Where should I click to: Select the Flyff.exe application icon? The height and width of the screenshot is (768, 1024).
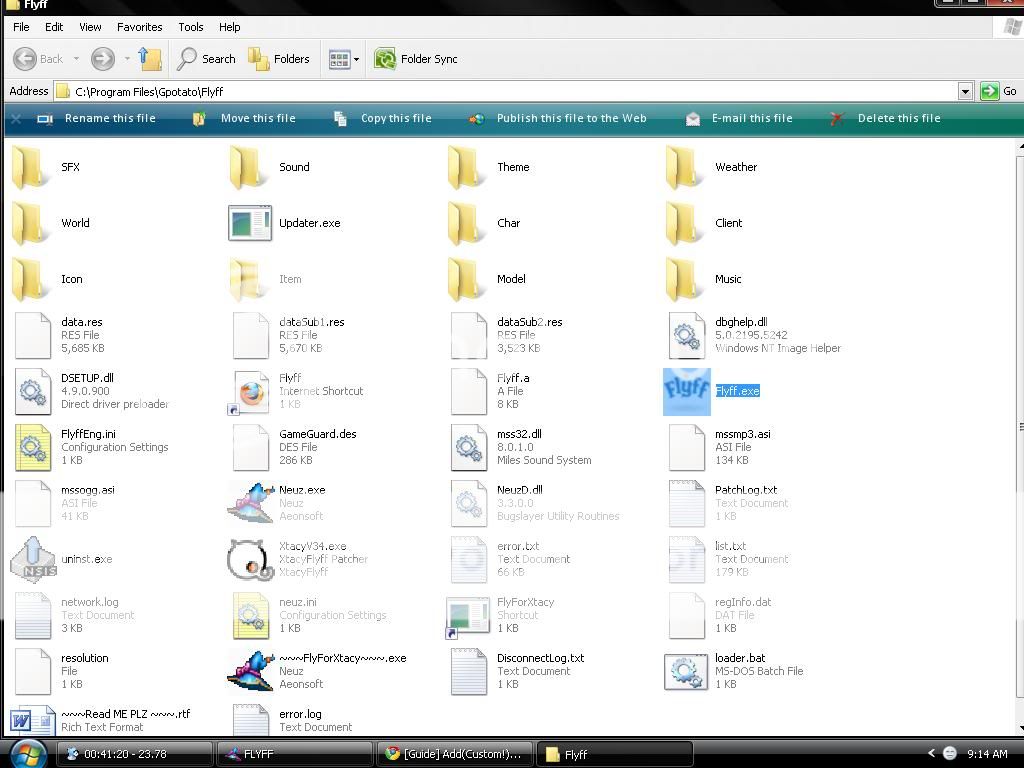[x=686, y=391]
